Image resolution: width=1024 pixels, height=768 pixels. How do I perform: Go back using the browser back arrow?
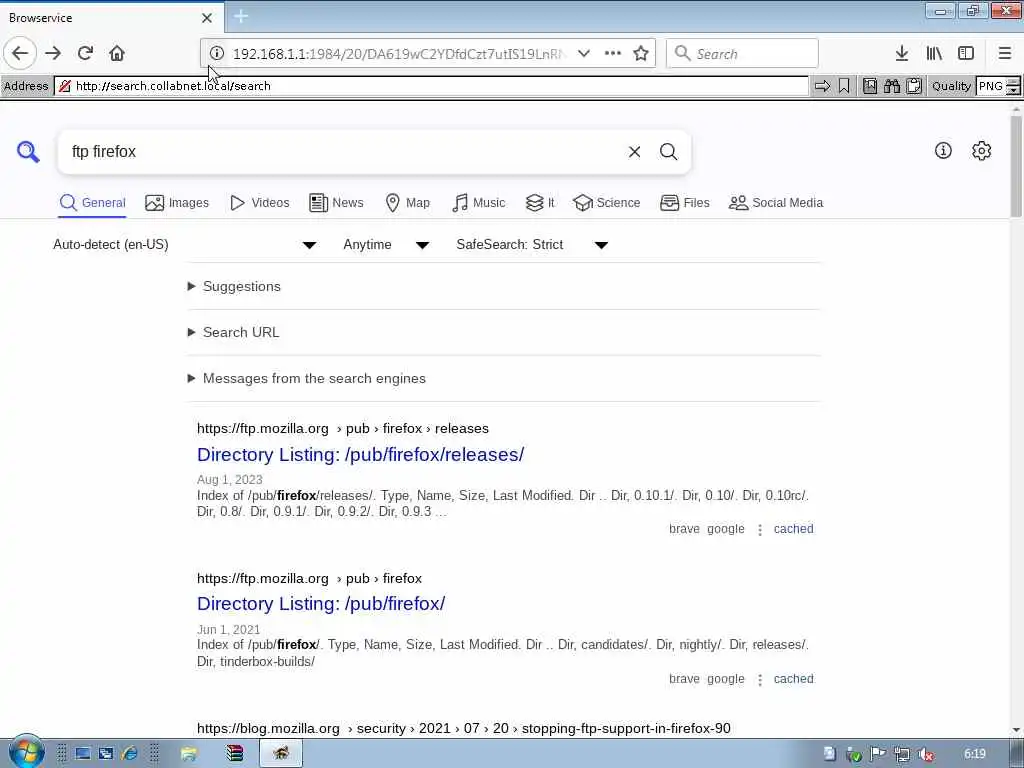point(20,54)
